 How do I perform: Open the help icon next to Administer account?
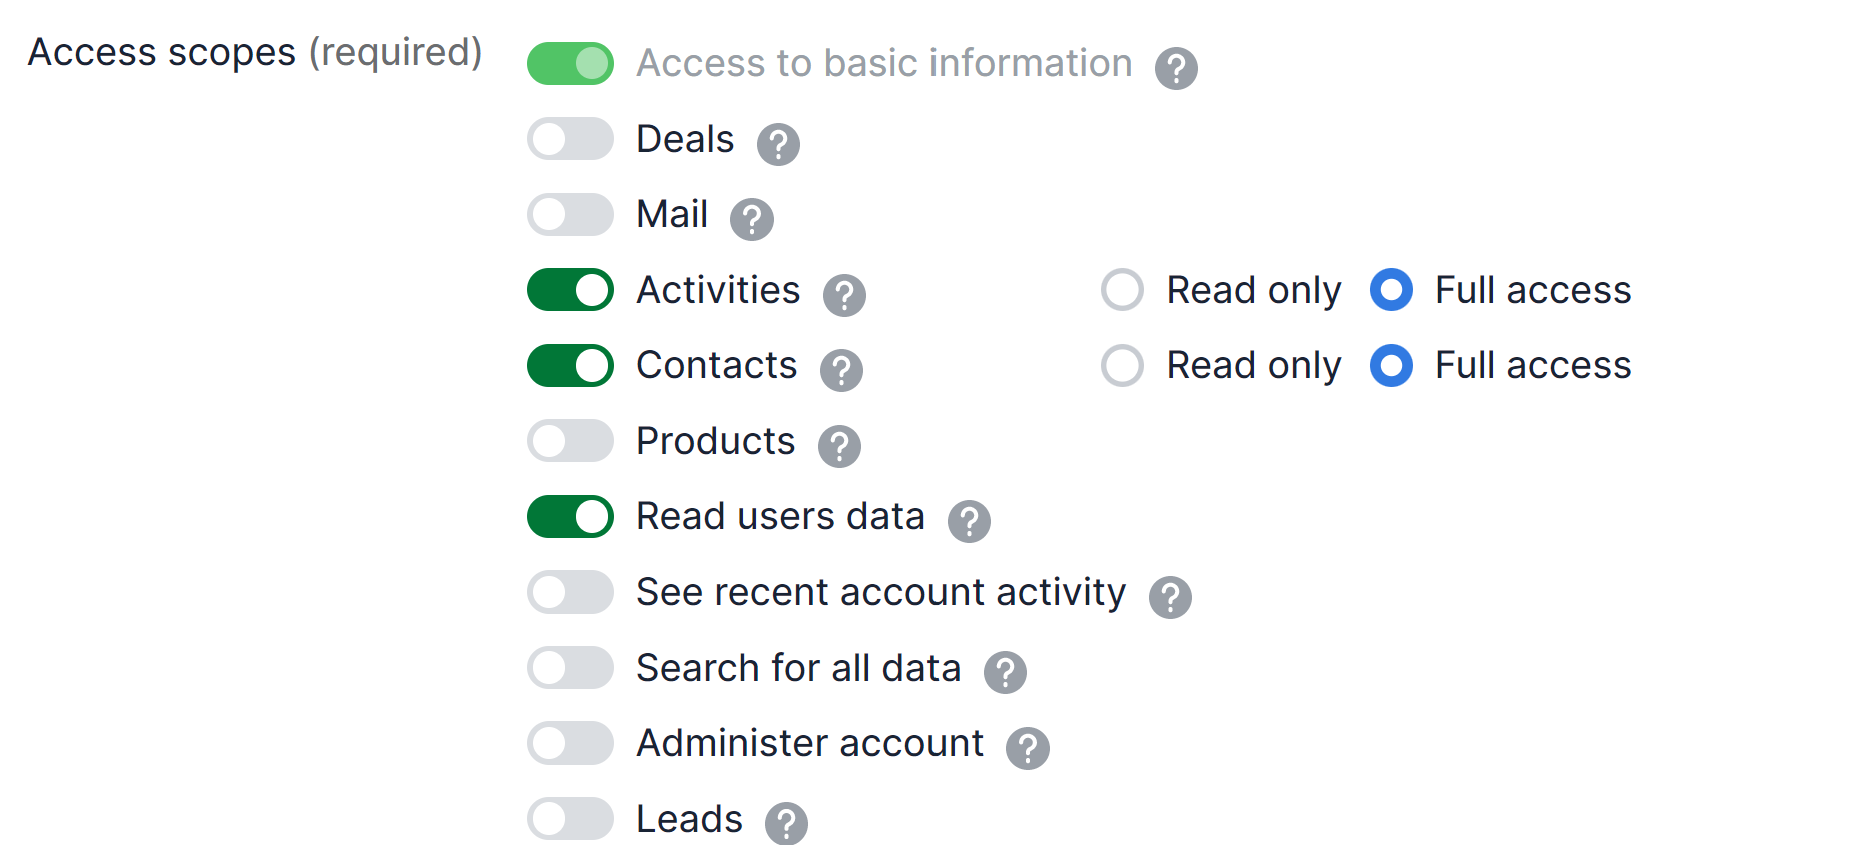[x=1028, y=748]
